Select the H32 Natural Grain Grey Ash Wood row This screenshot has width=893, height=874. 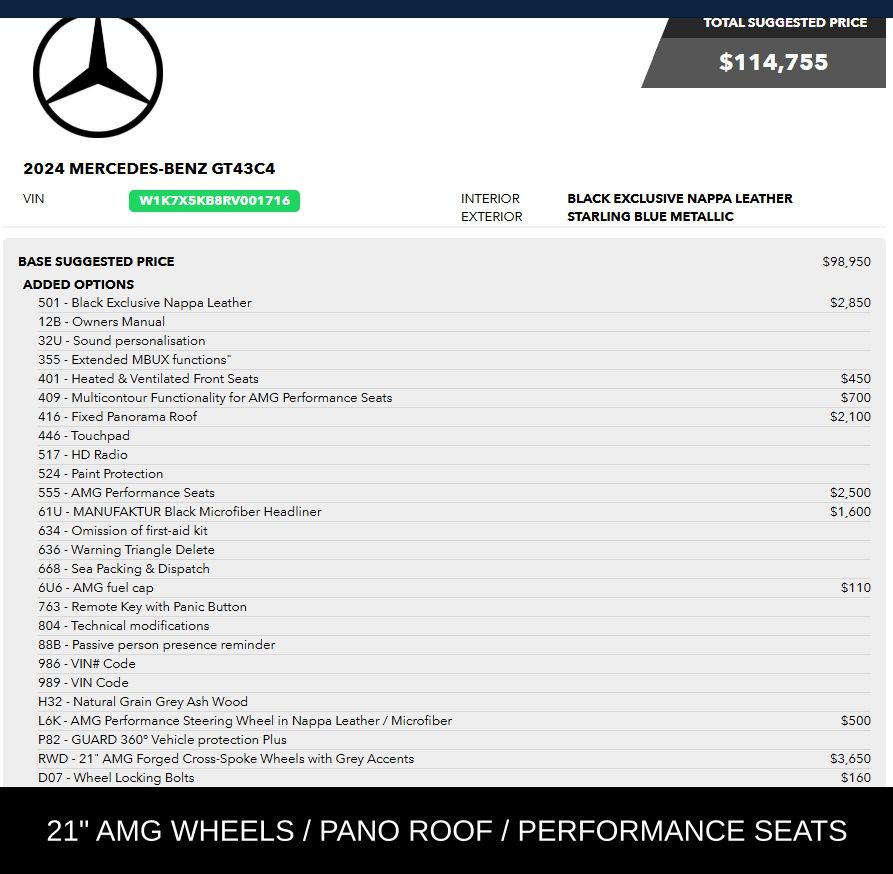454,701
